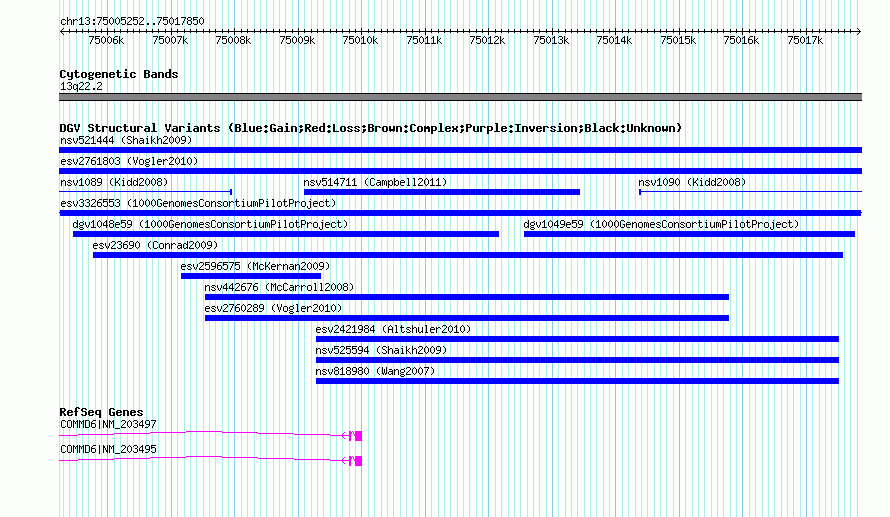Open the COMMD6|NM_203495 gene label
890x517 pixels.
[x=108, y=449]
